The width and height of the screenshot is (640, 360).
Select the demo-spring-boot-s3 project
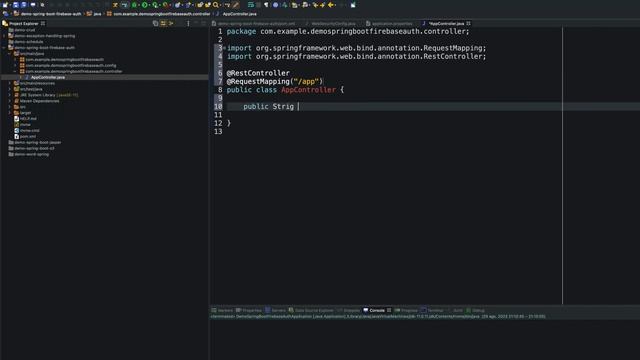pyautogui.click(x=34, y=149)
